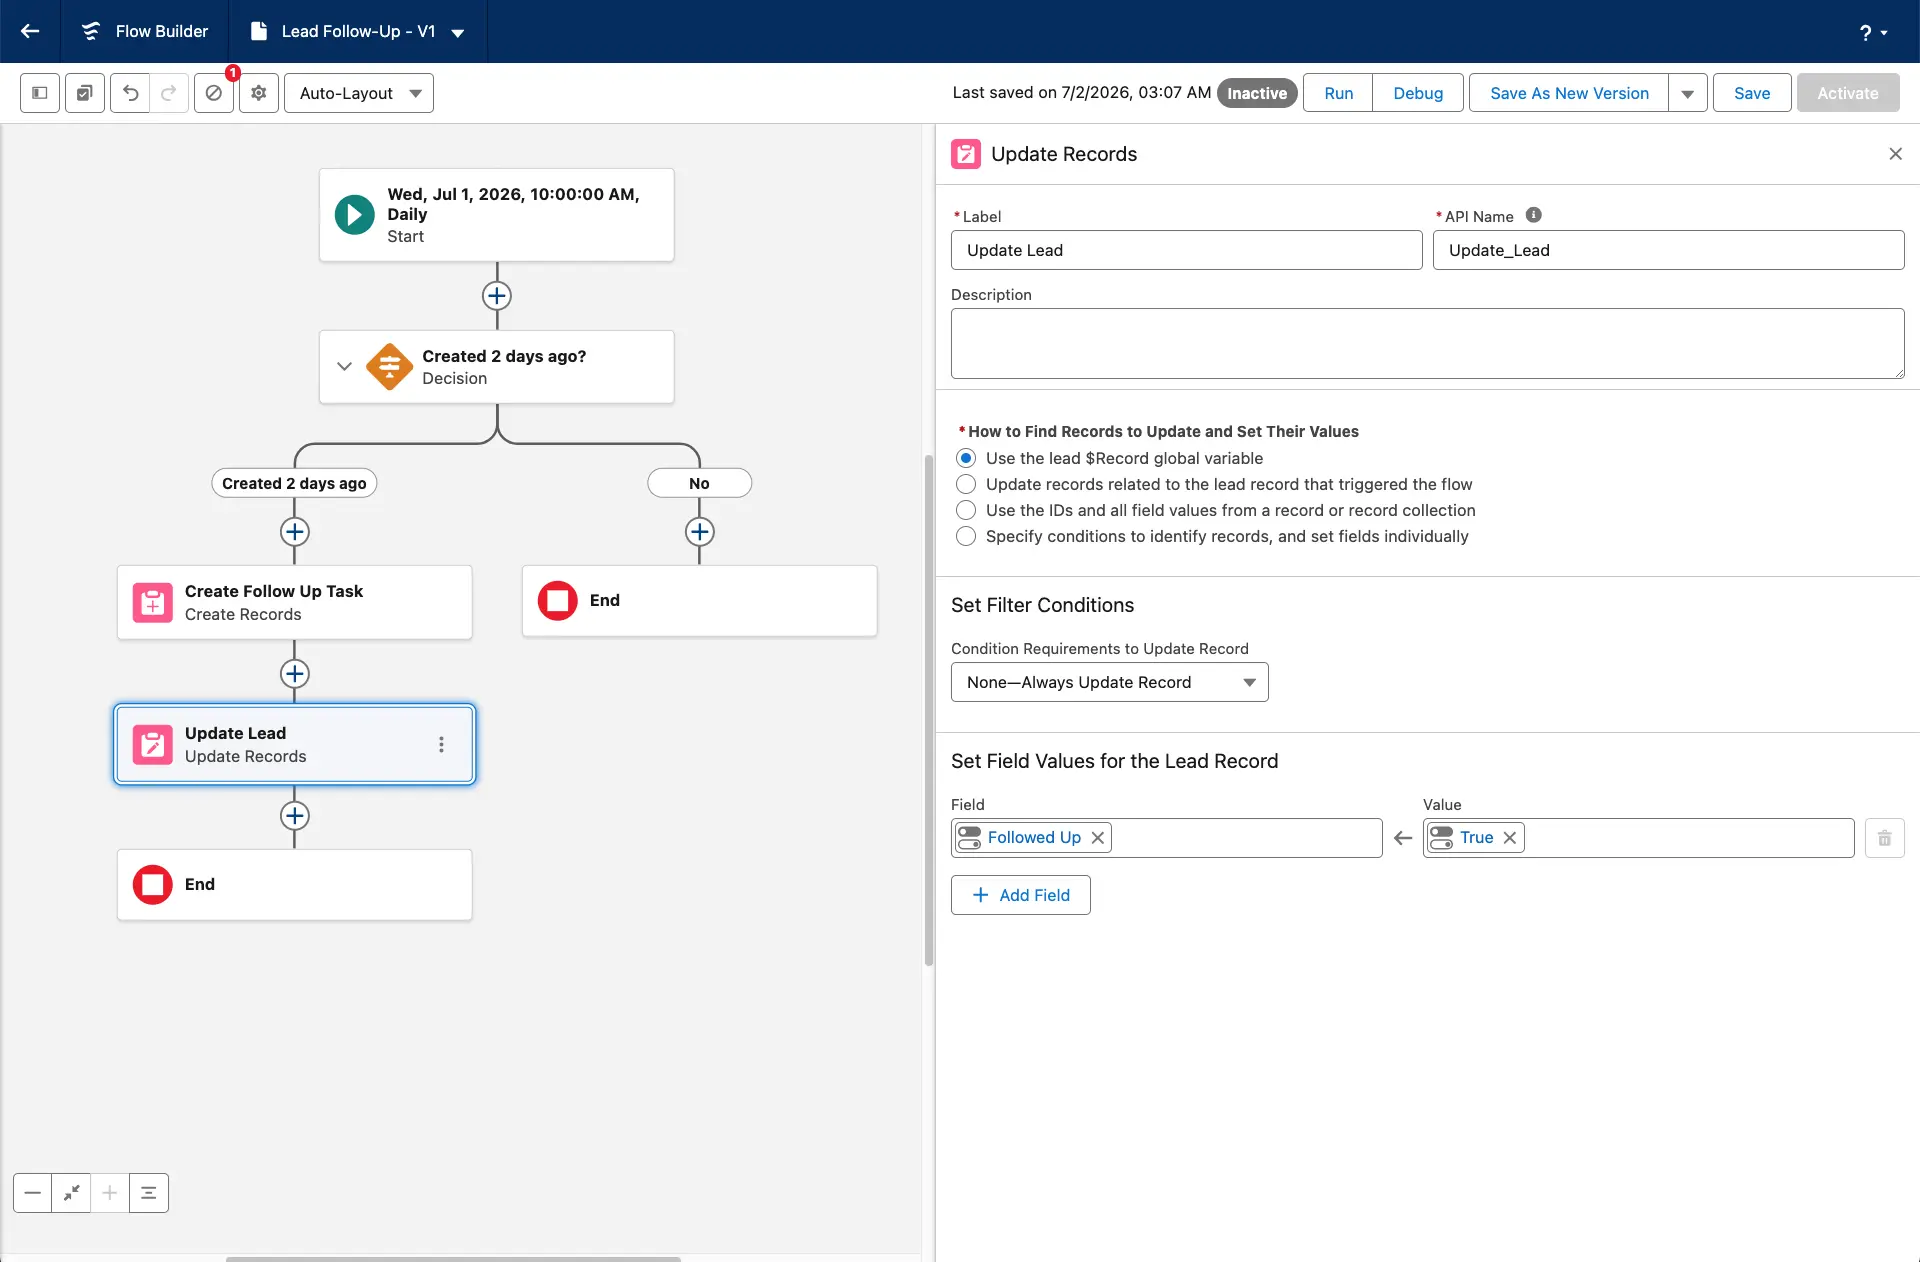Remove the True value pill

[1510, 838]
